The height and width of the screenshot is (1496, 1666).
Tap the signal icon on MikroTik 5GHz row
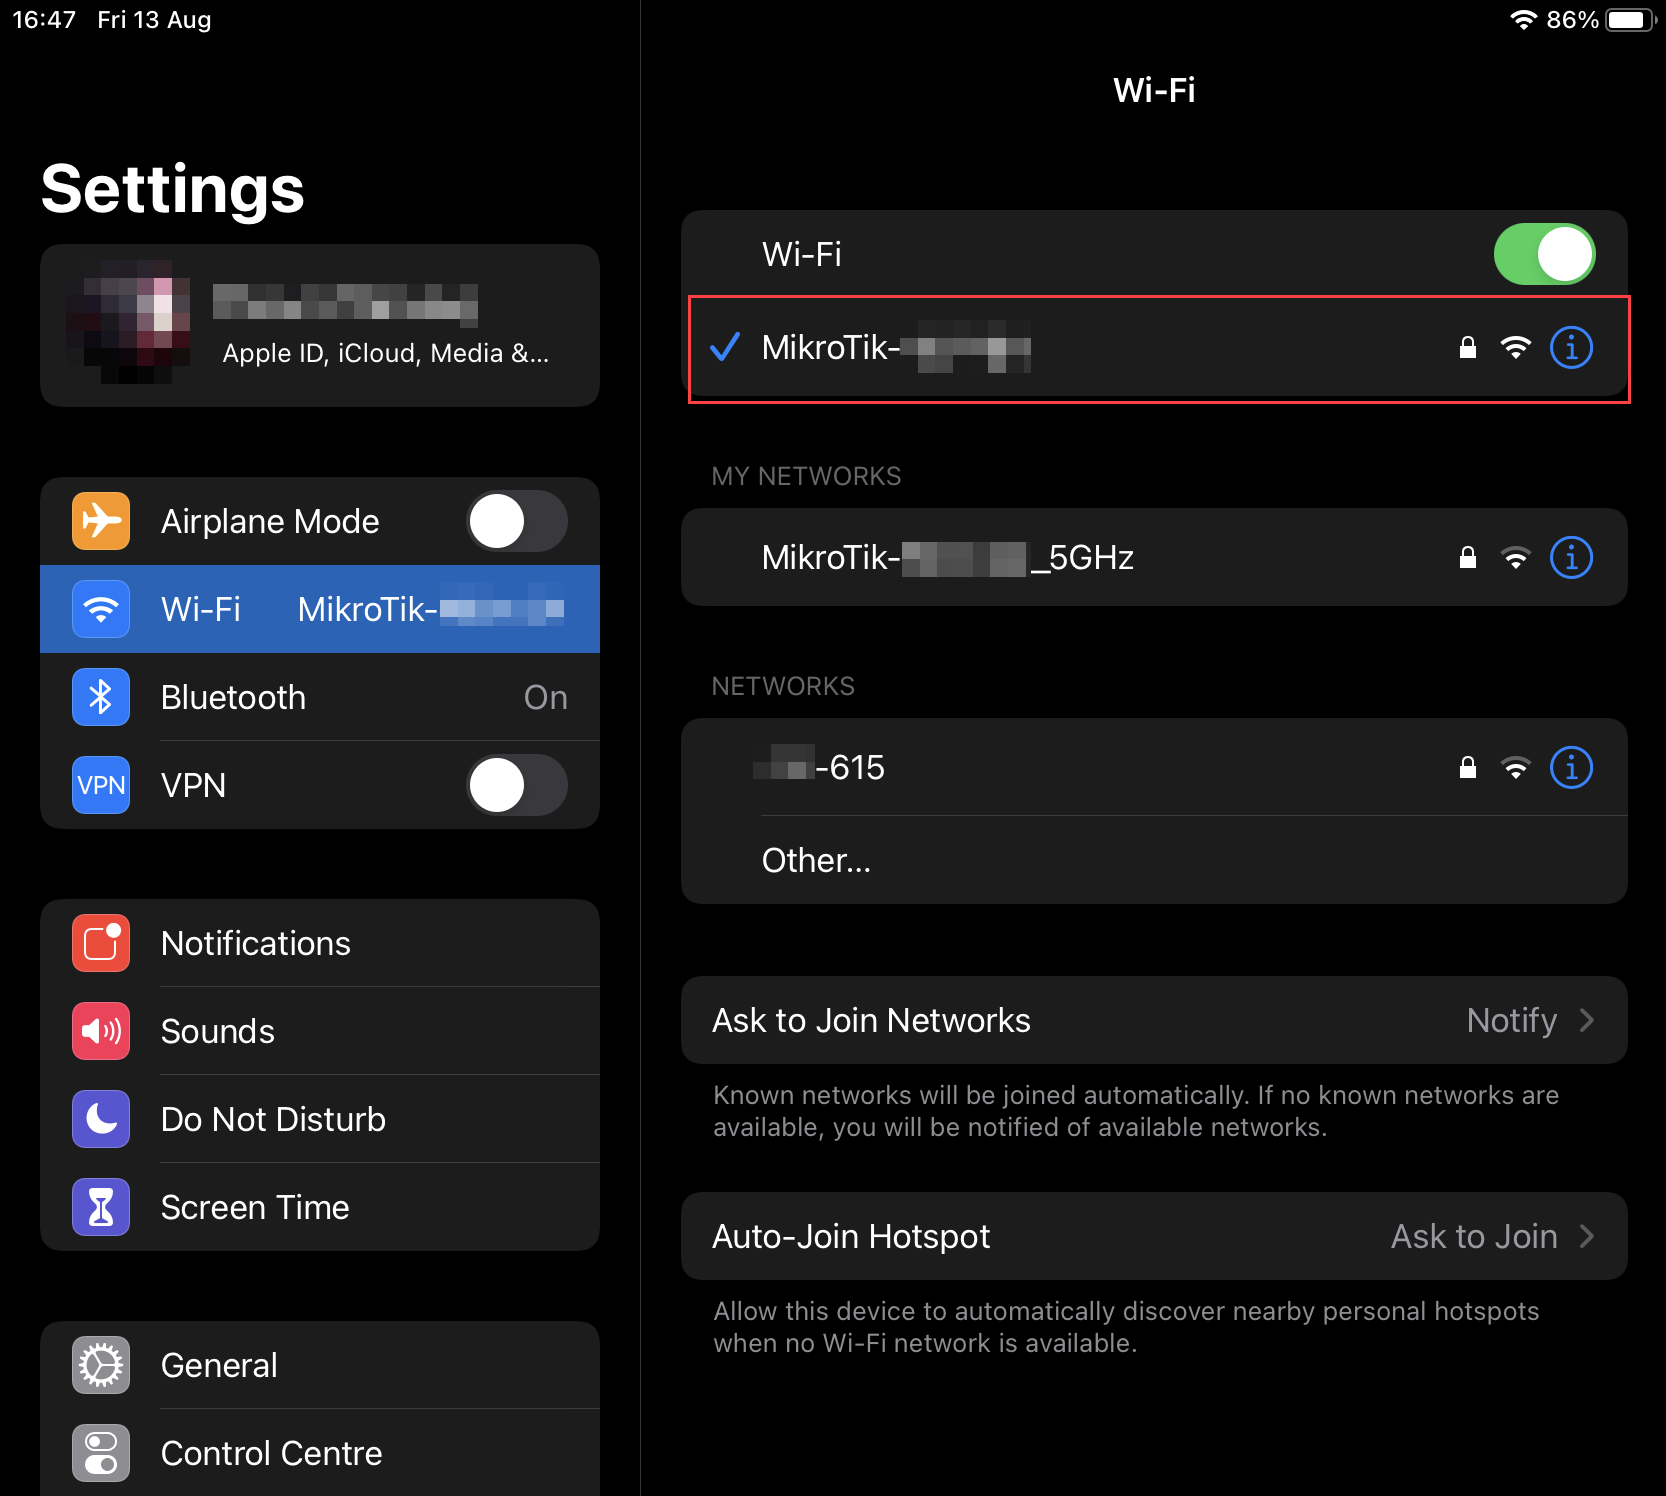tap(1516, 558)
